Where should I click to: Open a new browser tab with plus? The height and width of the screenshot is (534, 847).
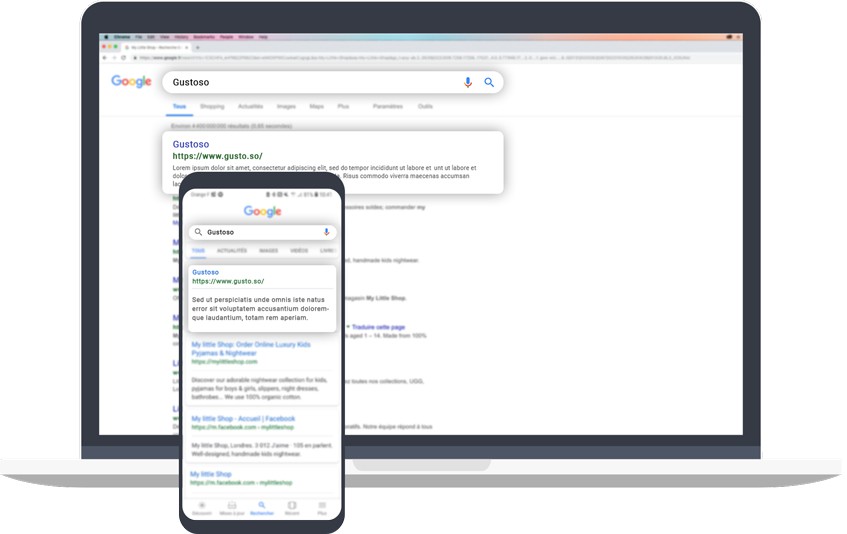coord(198,48)
